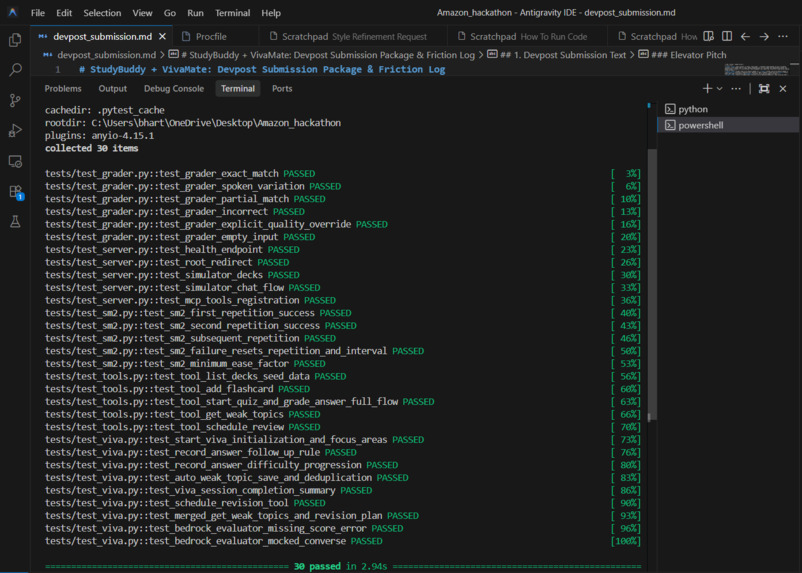Open the View menu
This screenshot has width=802, height=573.
point(142,13)
